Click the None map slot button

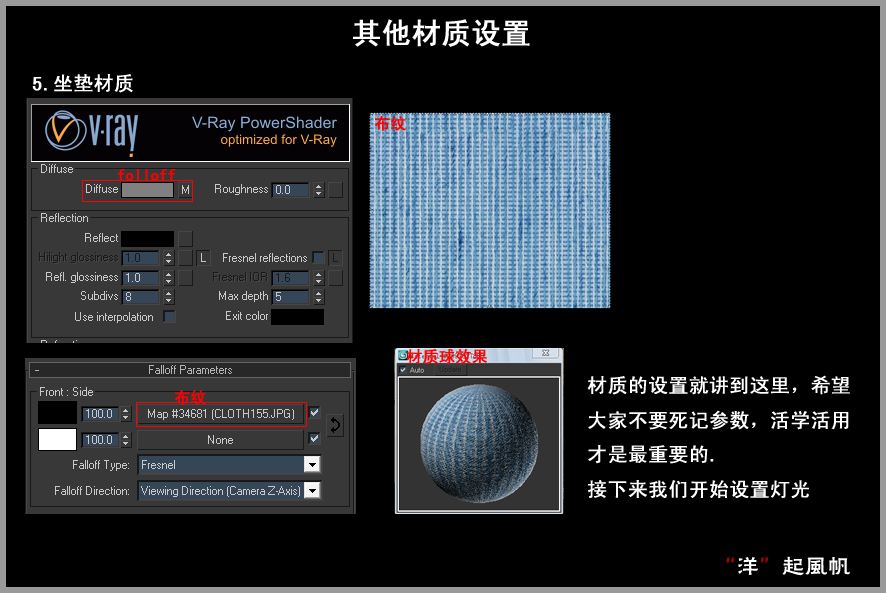pos(221,440)
